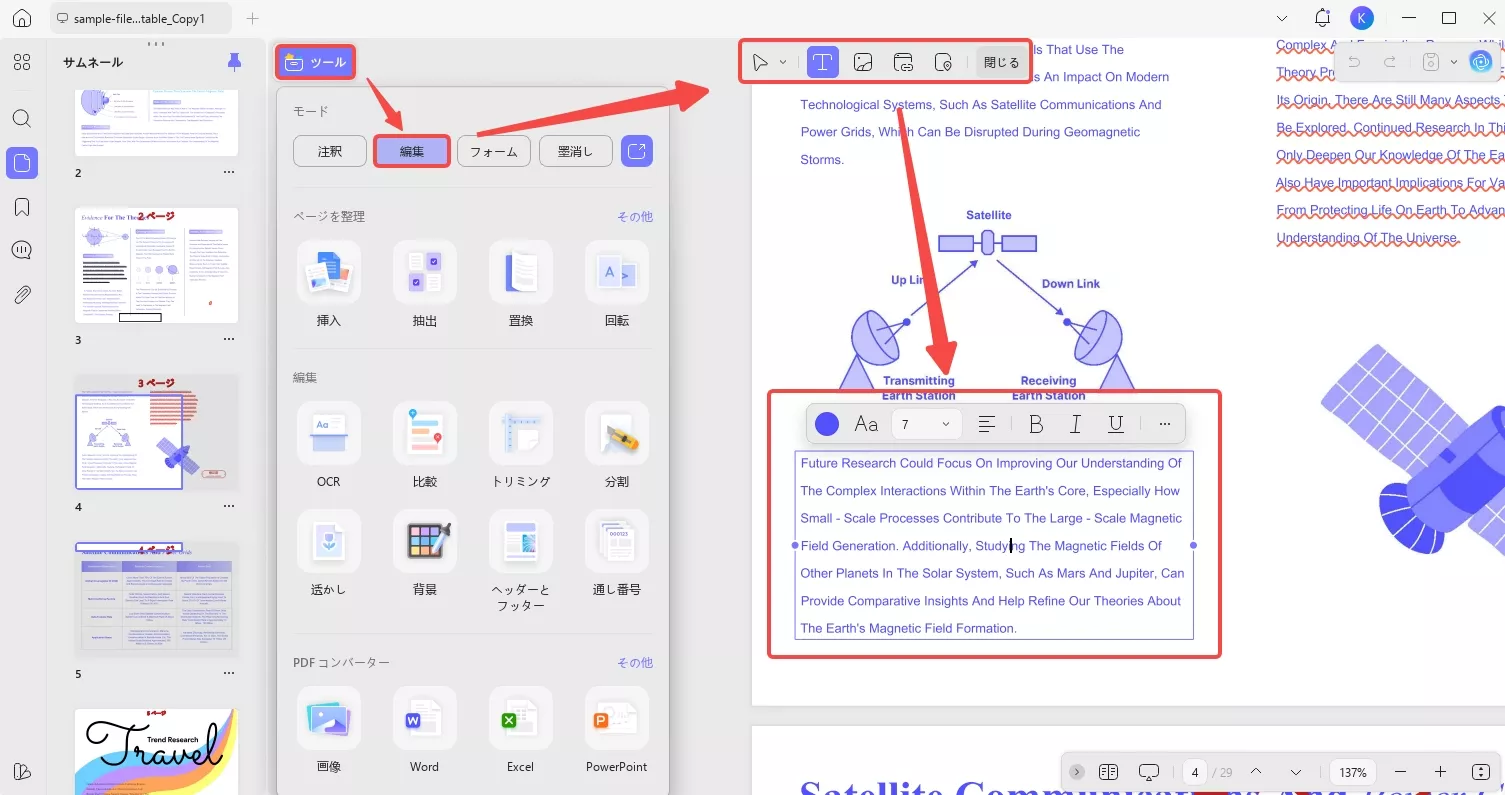Screen dimensions: 1505x795
Task: Open more text formatting options
Action: pos(1164,424)
